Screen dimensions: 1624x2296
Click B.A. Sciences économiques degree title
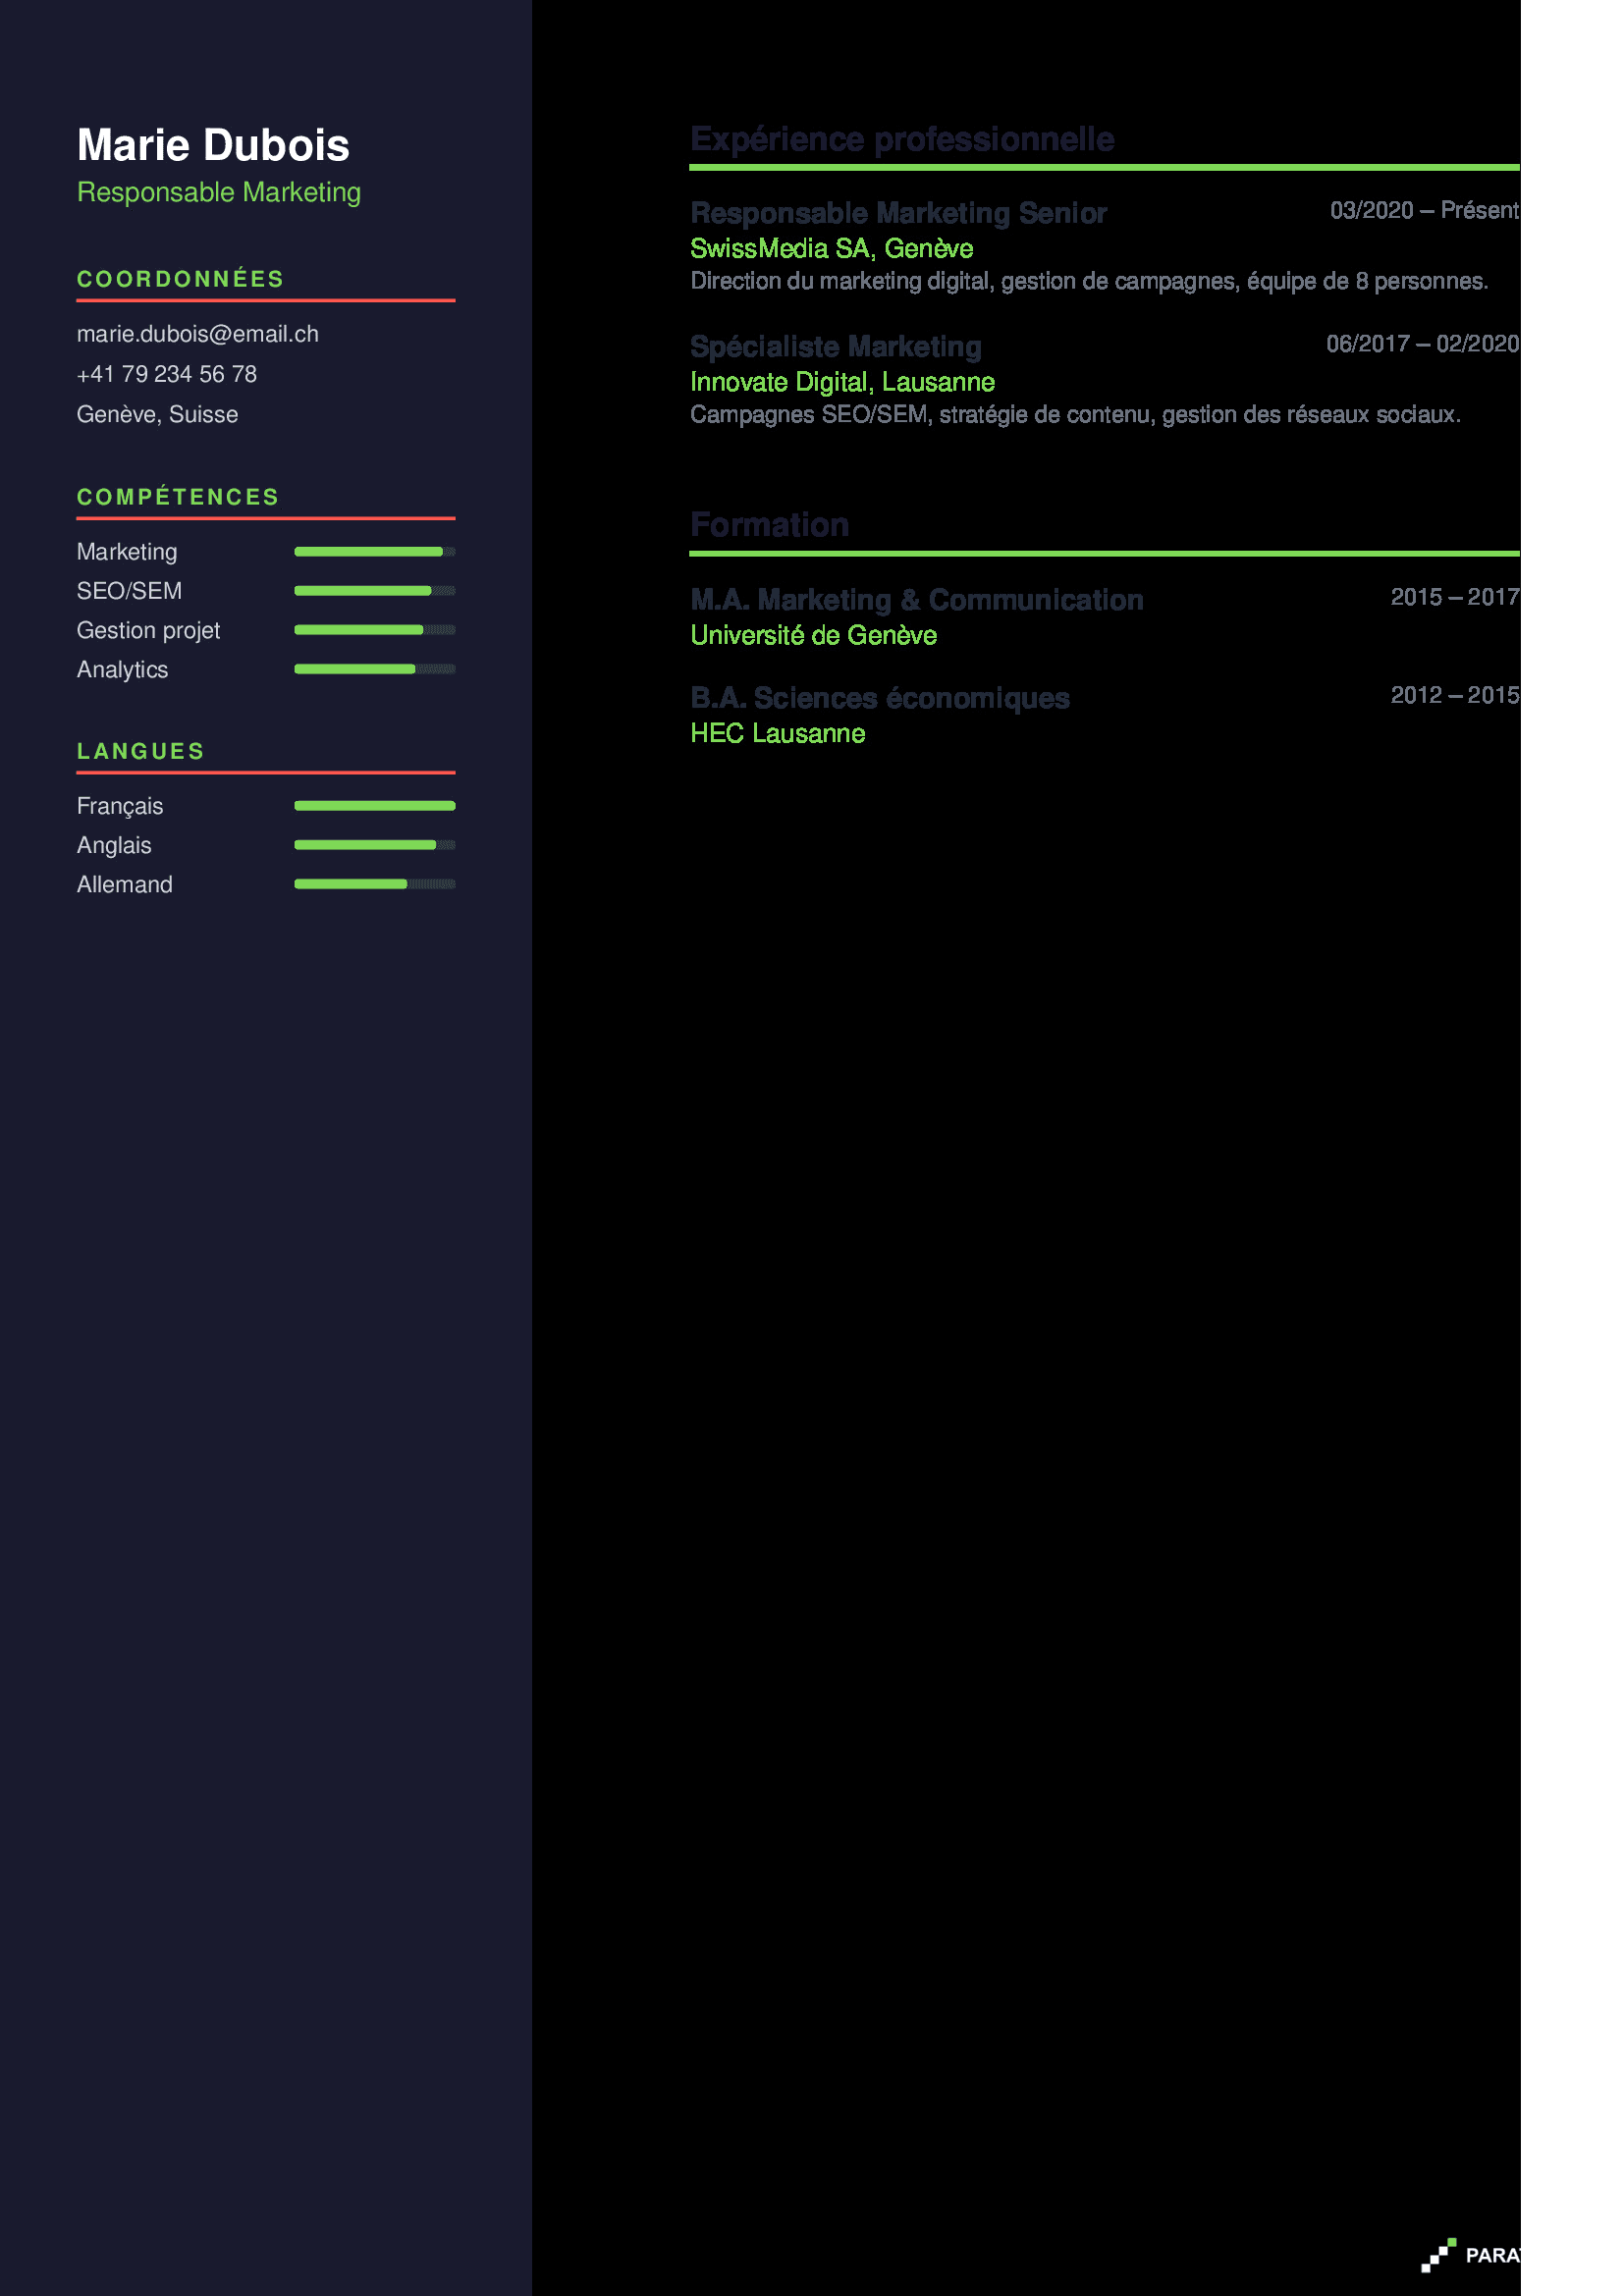click(880, 698)
